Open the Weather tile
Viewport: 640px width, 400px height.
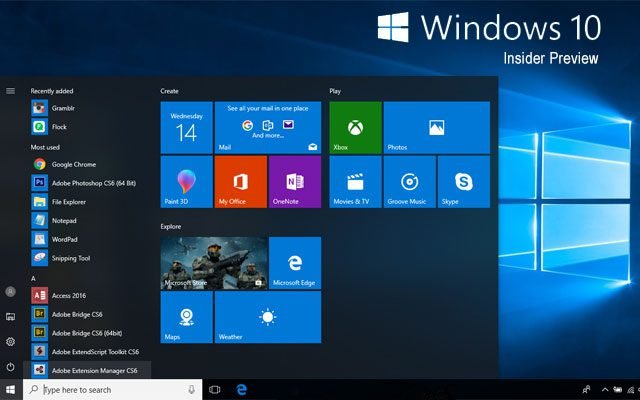pos(268,318)
